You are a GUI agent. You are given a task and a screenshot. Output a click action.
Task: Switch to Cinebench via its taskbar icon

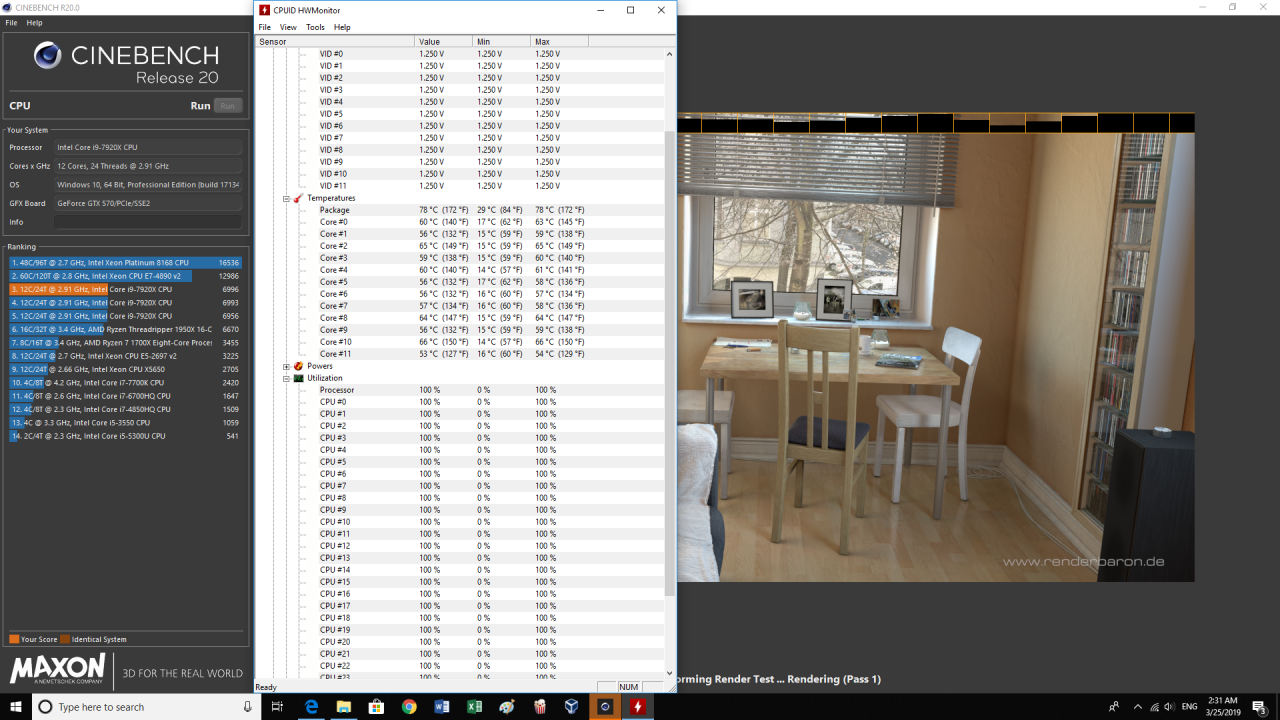point(604,707)
